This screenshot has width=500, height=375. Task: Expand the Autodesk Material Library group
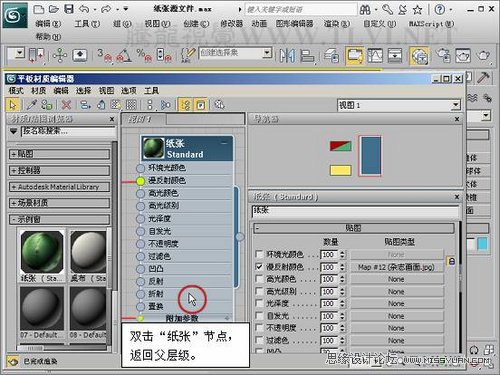coord(59,187)
